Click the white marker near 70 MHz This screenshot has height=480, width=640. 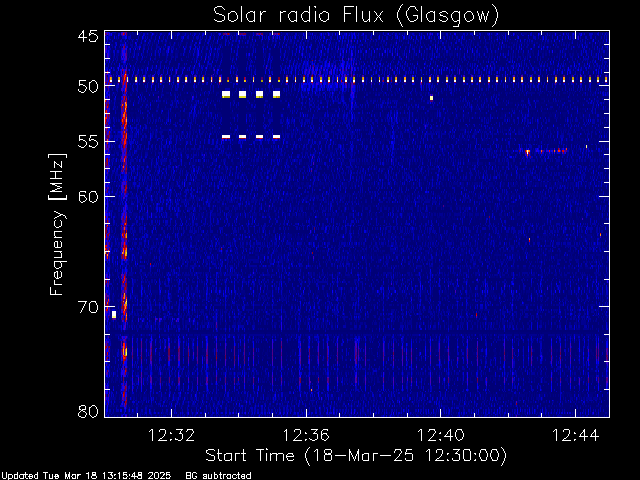tap(114, 314)
